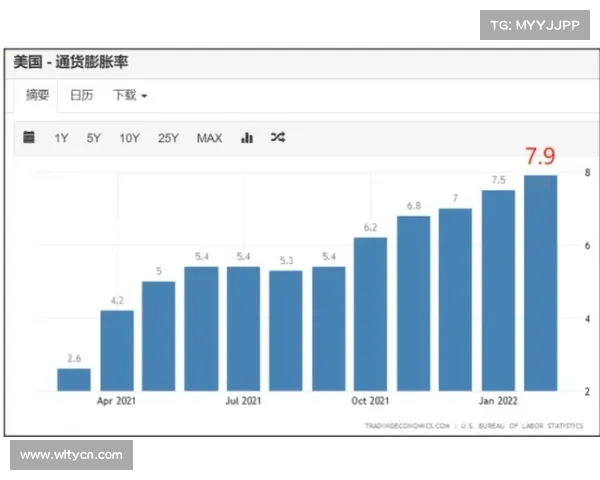Image resolution: width=600 pixels, height=480 pixels.
Task: Select the MAX time range
Action: click(209, 138)
